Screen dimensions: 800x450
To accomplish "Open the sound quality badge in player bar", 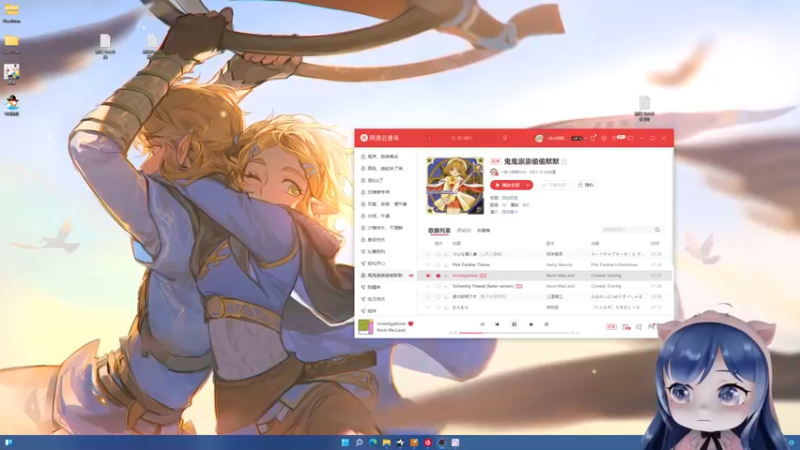I will [611, 327].
